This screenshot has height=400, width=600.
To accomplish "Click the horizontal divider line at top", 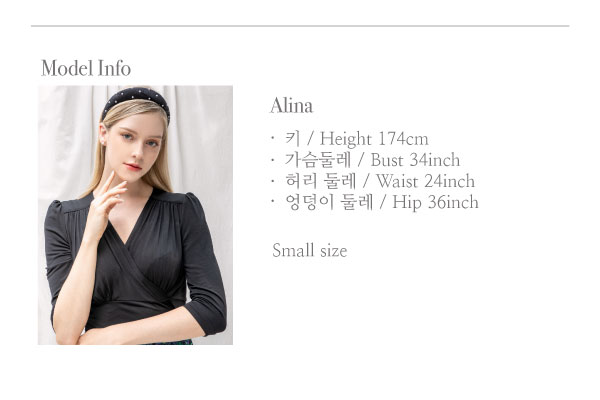I will pos(300,26).
